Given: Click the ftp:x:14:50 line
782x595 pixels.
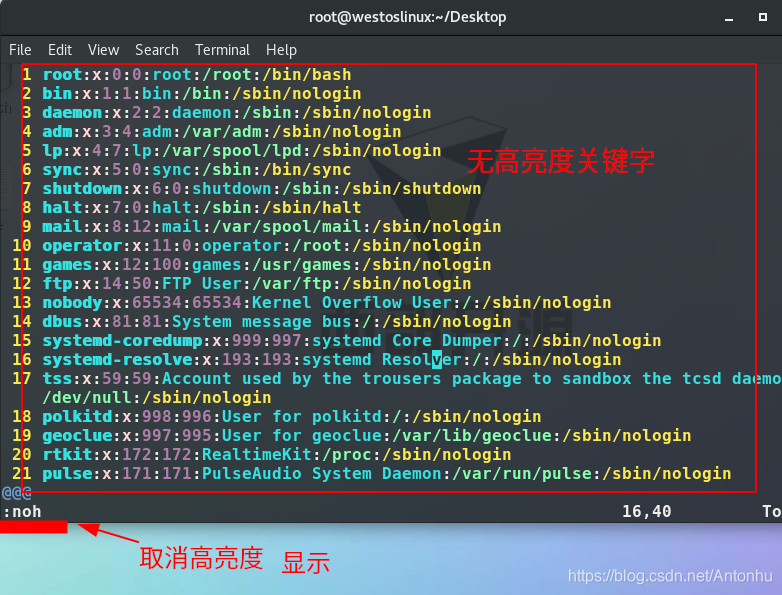Looking at the screenshot, I should tap(256, 283).
